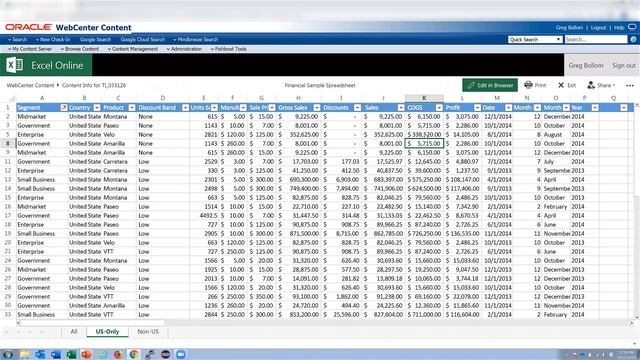Screen dimensions: 640x360
Task: Click the cell containing $ 871,500.00
Action: [299, 233]
